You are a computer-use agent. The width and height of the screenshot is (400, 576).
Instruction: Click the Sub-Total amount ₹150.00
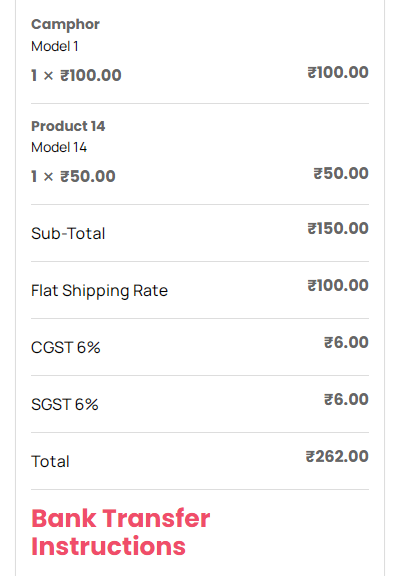[338, 228]
